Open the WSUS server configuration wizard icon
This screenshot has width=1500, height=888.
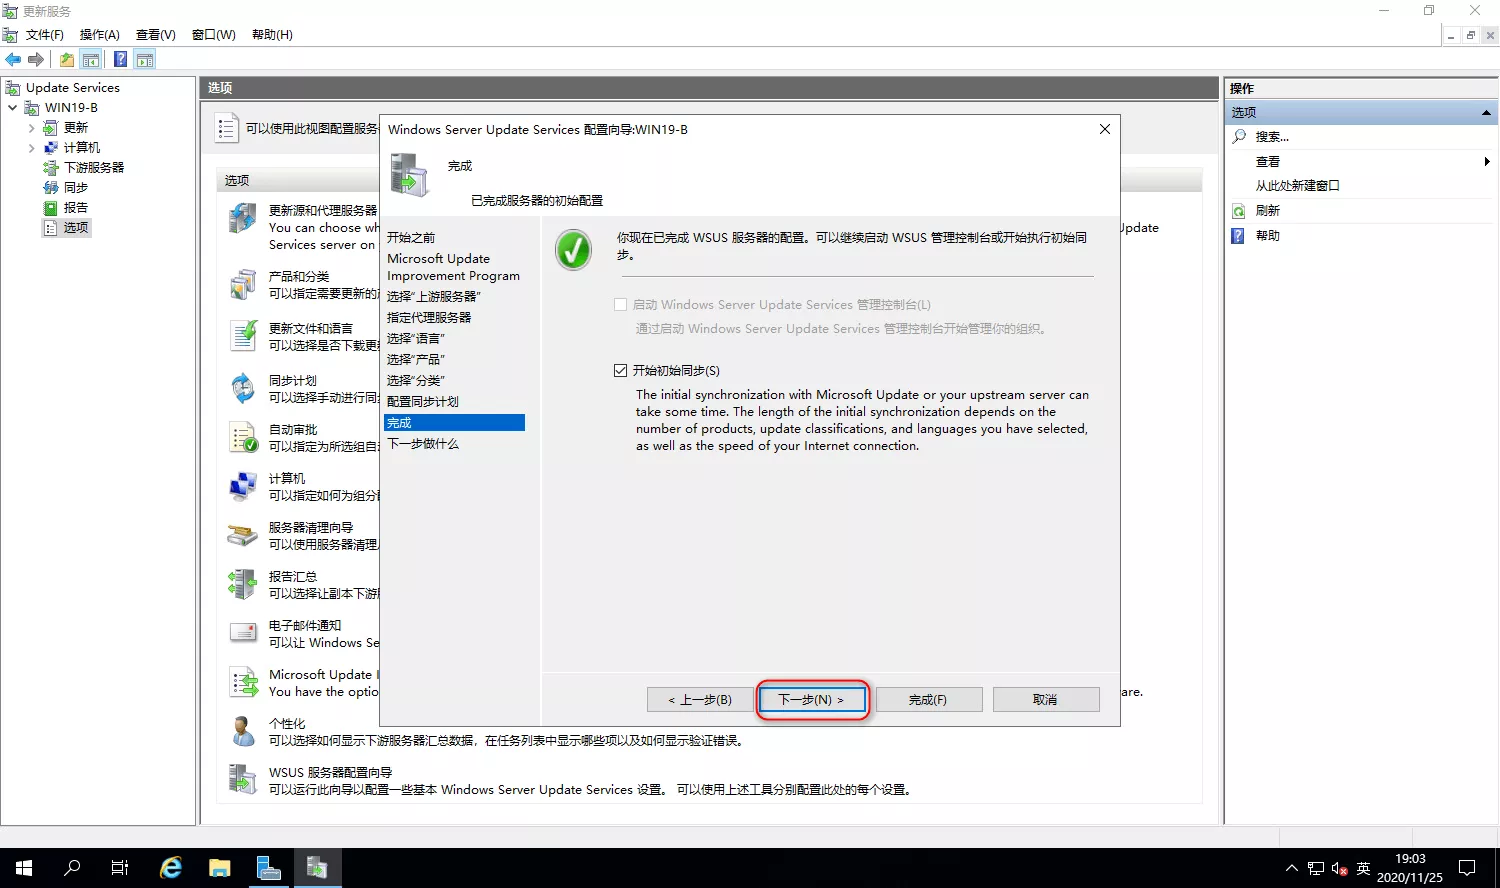click(x=243, y=780)
